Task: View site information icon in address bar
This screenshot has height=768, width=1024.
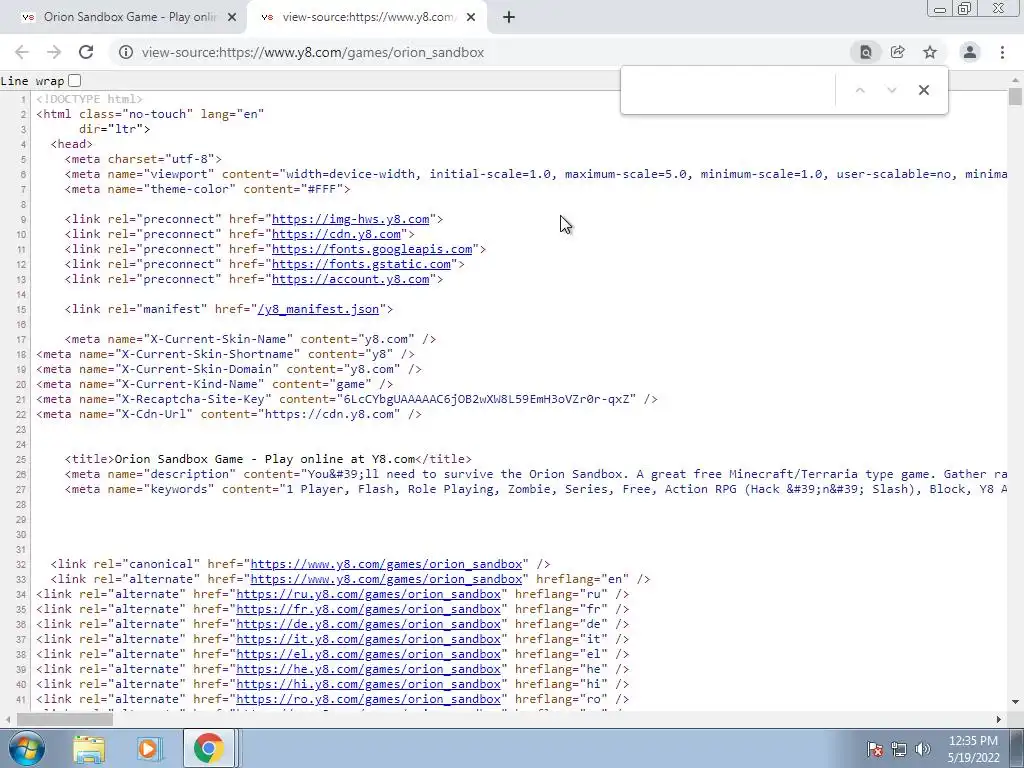Action: click(x=125, y=52)
